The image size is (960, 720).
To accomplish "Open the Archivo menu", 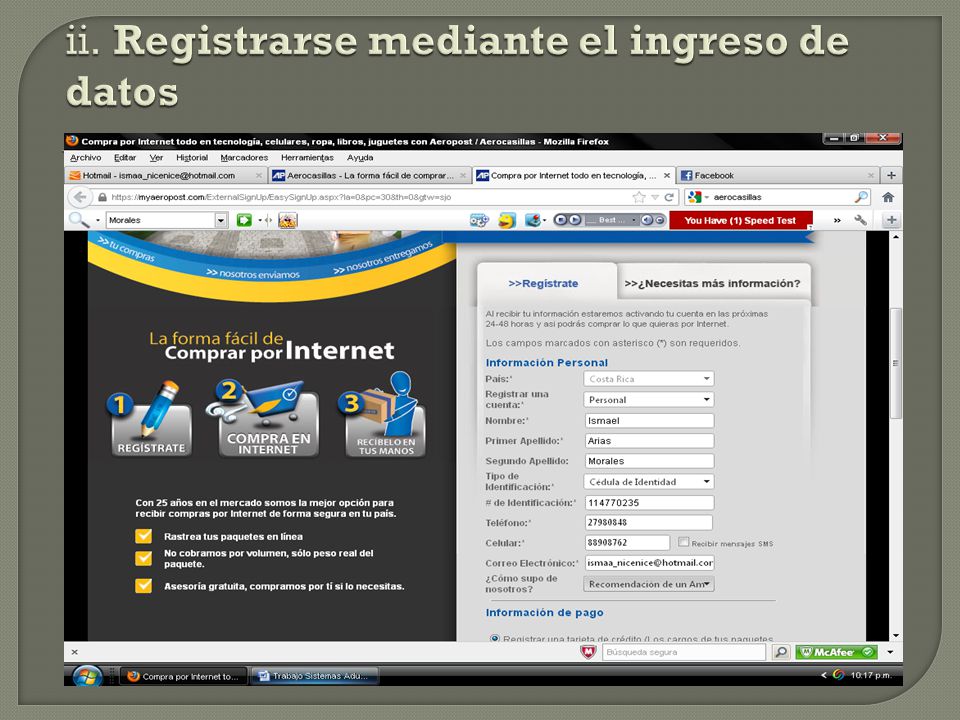I will coord(86,158).
